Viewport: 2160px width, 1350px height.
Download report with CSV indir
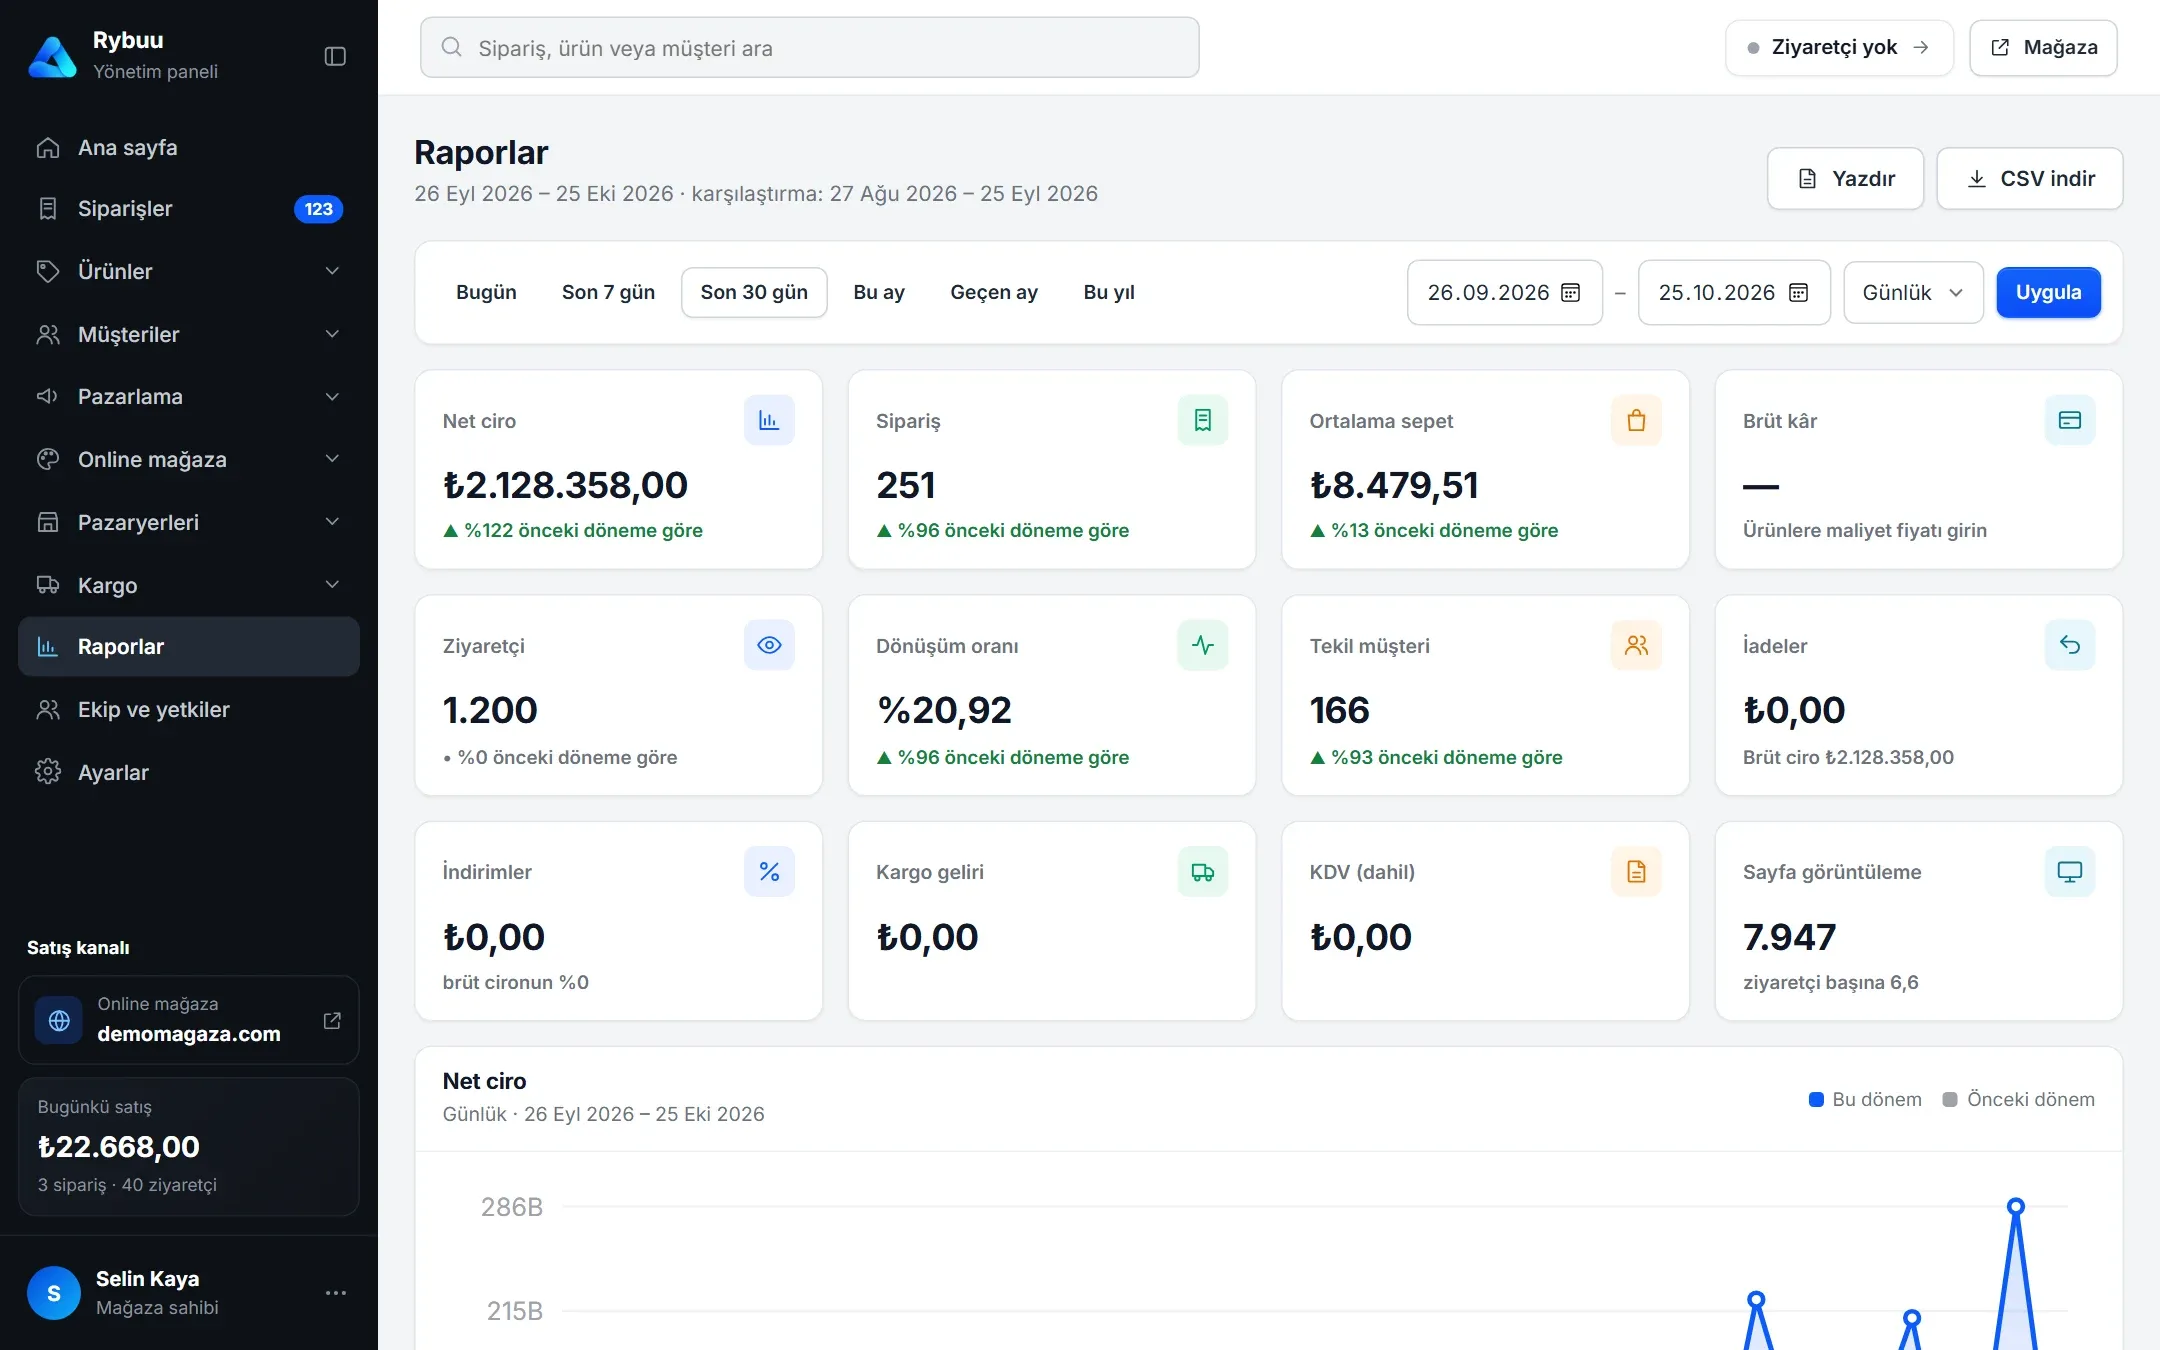pos(2030,178)
